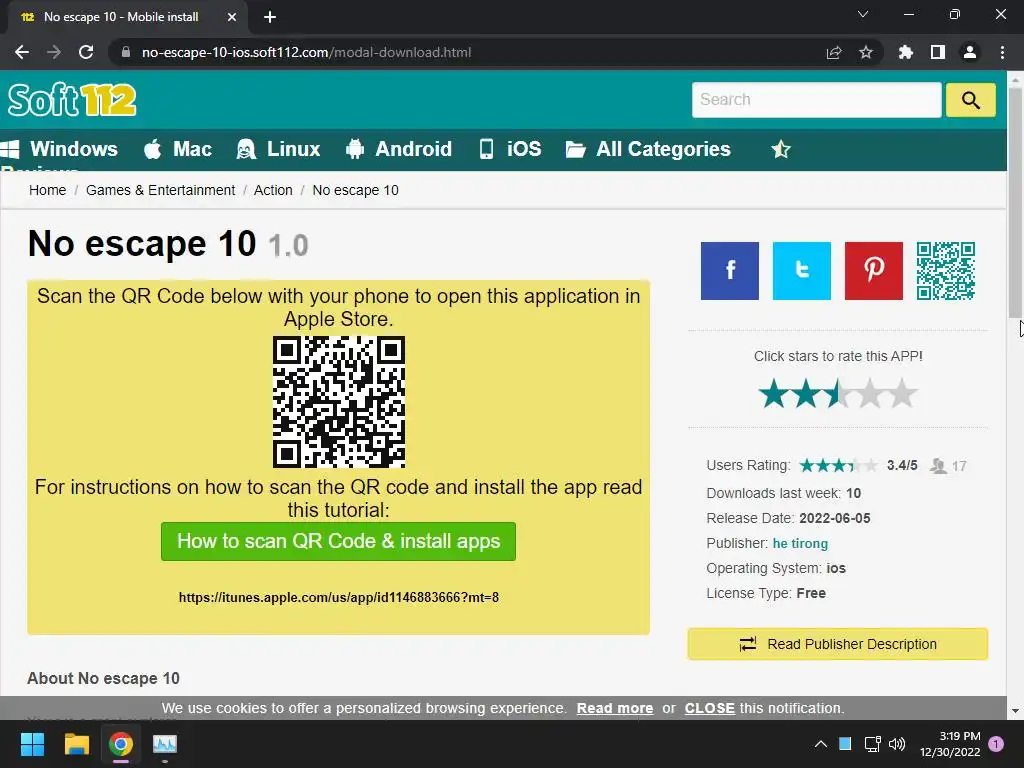Click Read Publisher Description button
This screenshot has height=768, width=1024.
pos(837,644)
